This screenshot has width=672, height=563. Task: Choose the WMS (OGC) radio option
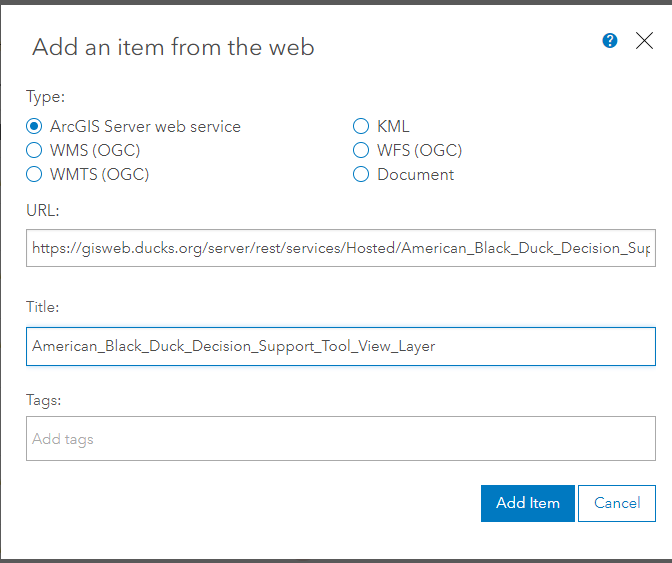34,151
